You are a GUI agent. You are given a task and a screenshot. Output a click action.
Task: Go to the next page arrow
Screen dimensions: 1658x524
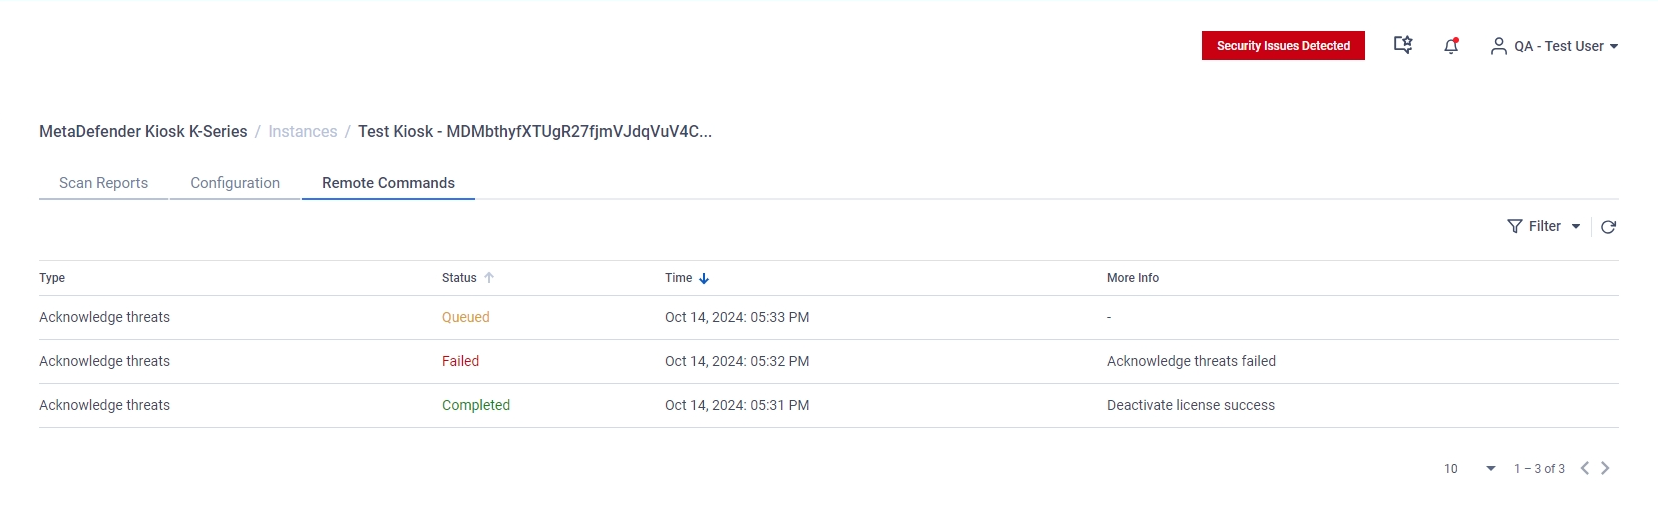point(1605,468)
